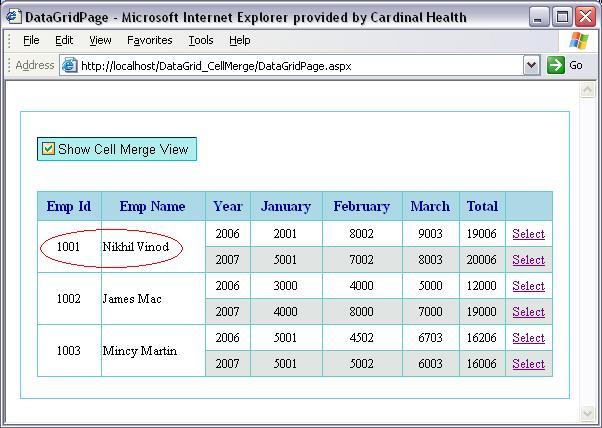Click Select link in the row with total 20006
This screenshot has height=428, width=602.
(x=528, y=260)
